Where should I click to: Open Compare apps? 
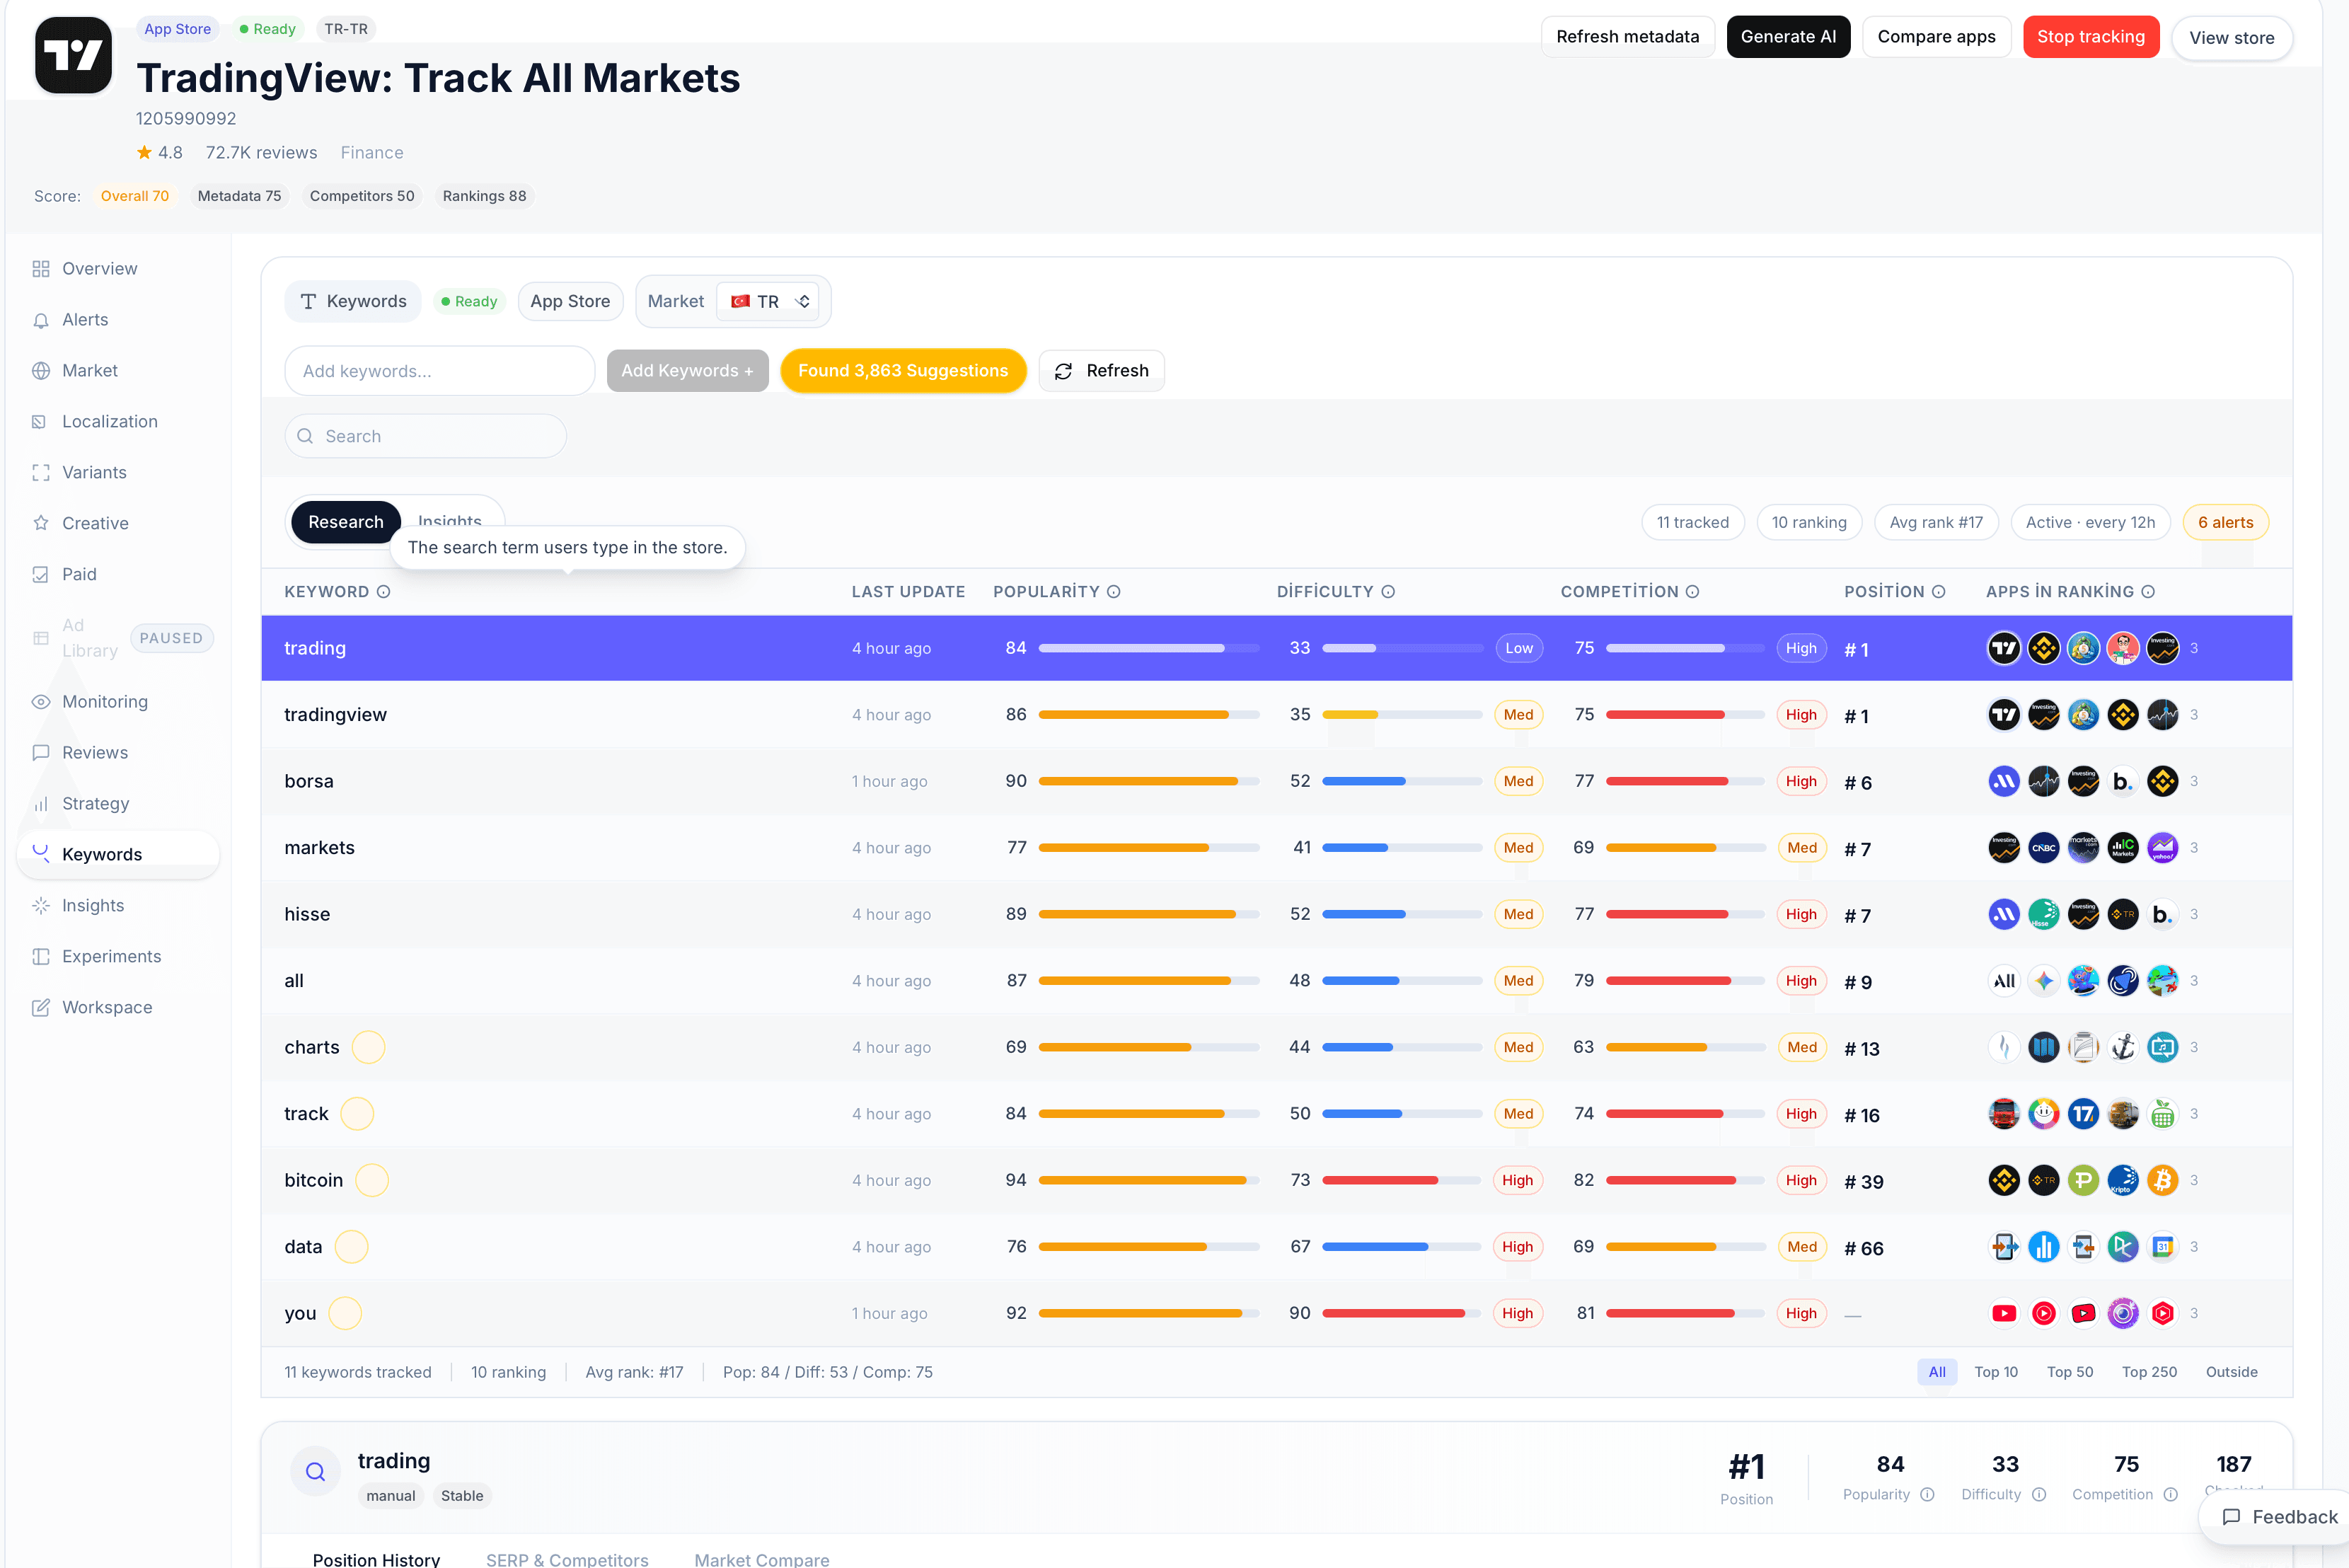1936,37
